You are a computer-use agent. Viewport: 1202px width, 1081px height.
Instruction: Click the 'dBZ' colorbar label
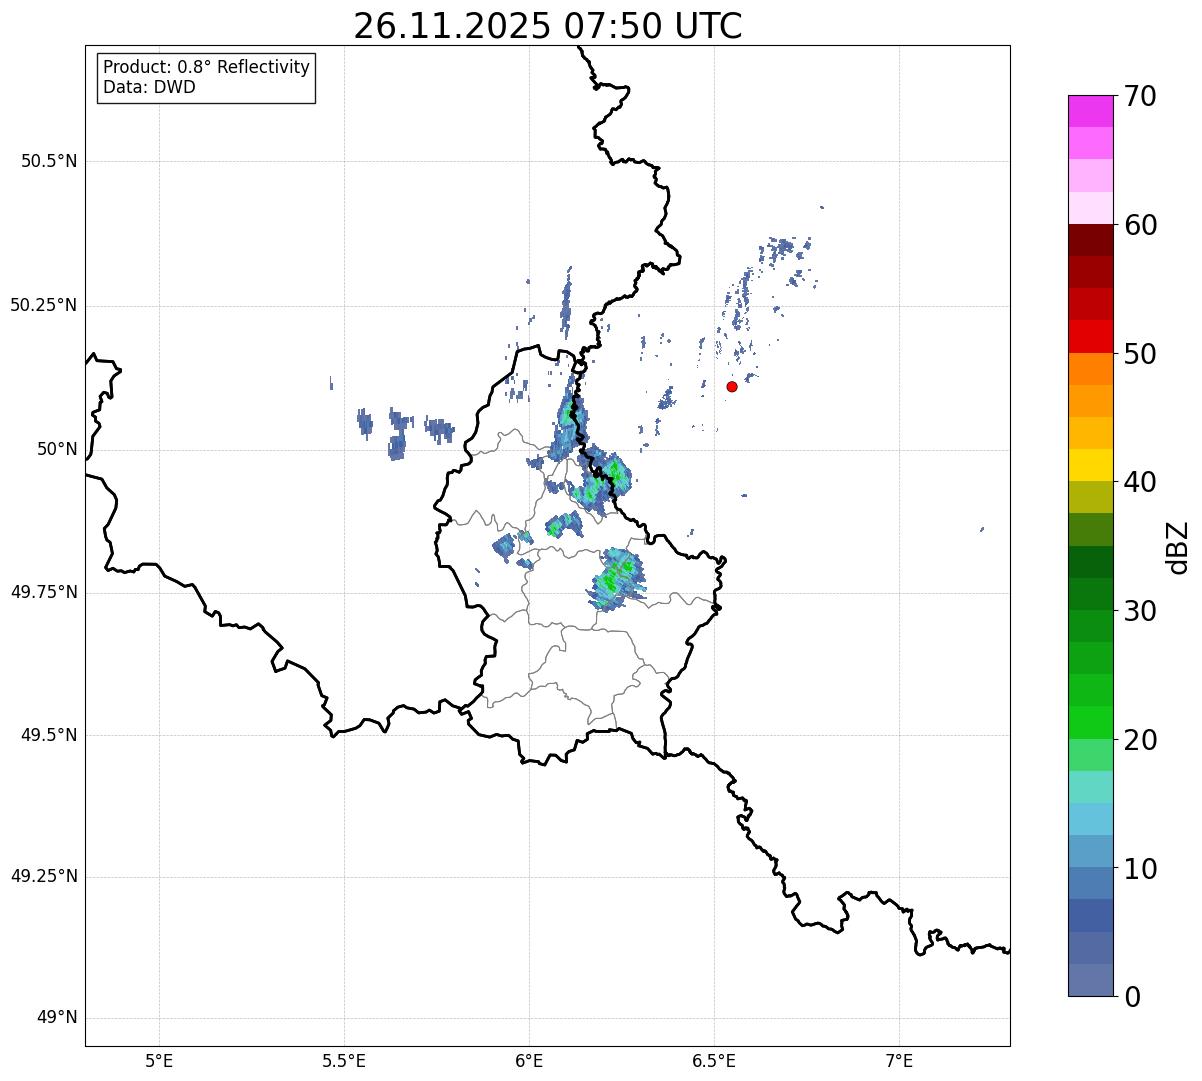(x=1178, y=547)
